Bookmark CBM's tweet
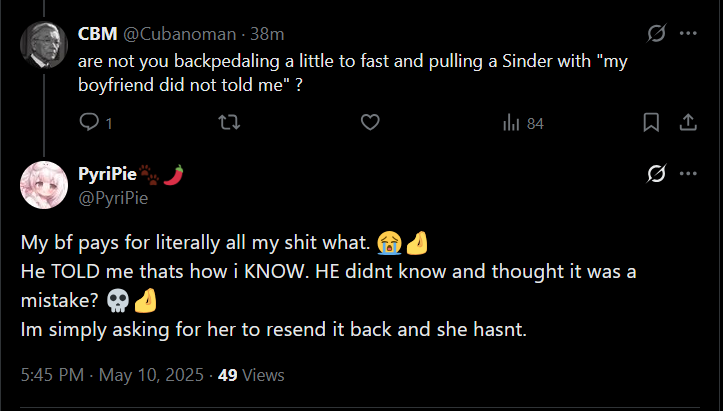Image resolution: width=723 pixels, height=411 pixels. click(x=650, y=123)
